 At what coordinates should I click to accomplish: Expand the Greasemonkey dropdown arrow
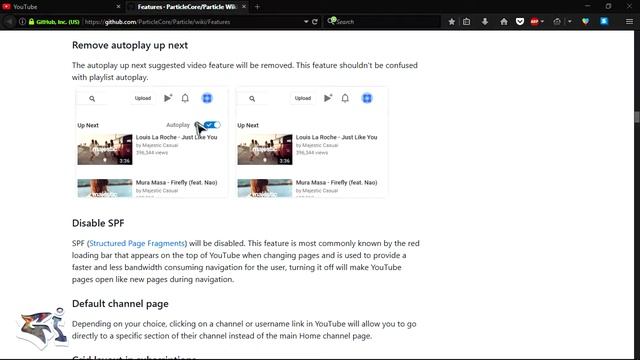569,22
